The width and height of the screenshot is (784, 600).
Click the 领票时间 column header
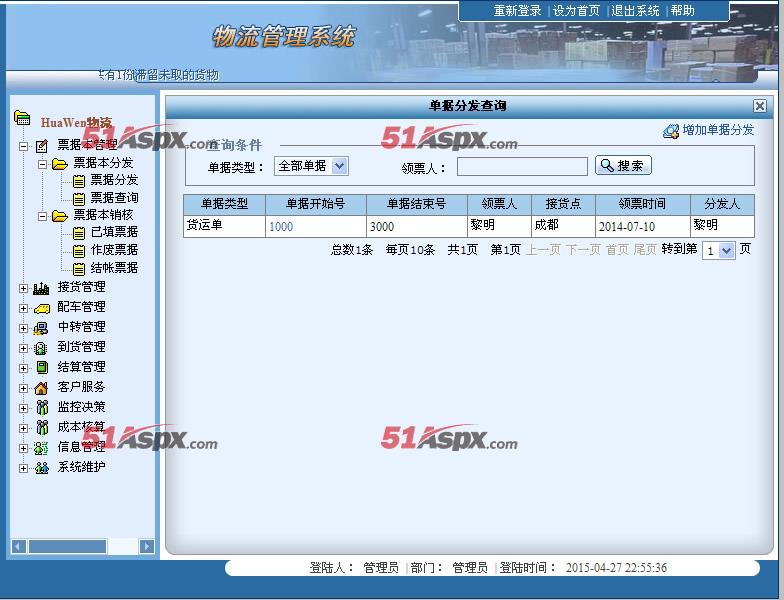coord(642,204)
